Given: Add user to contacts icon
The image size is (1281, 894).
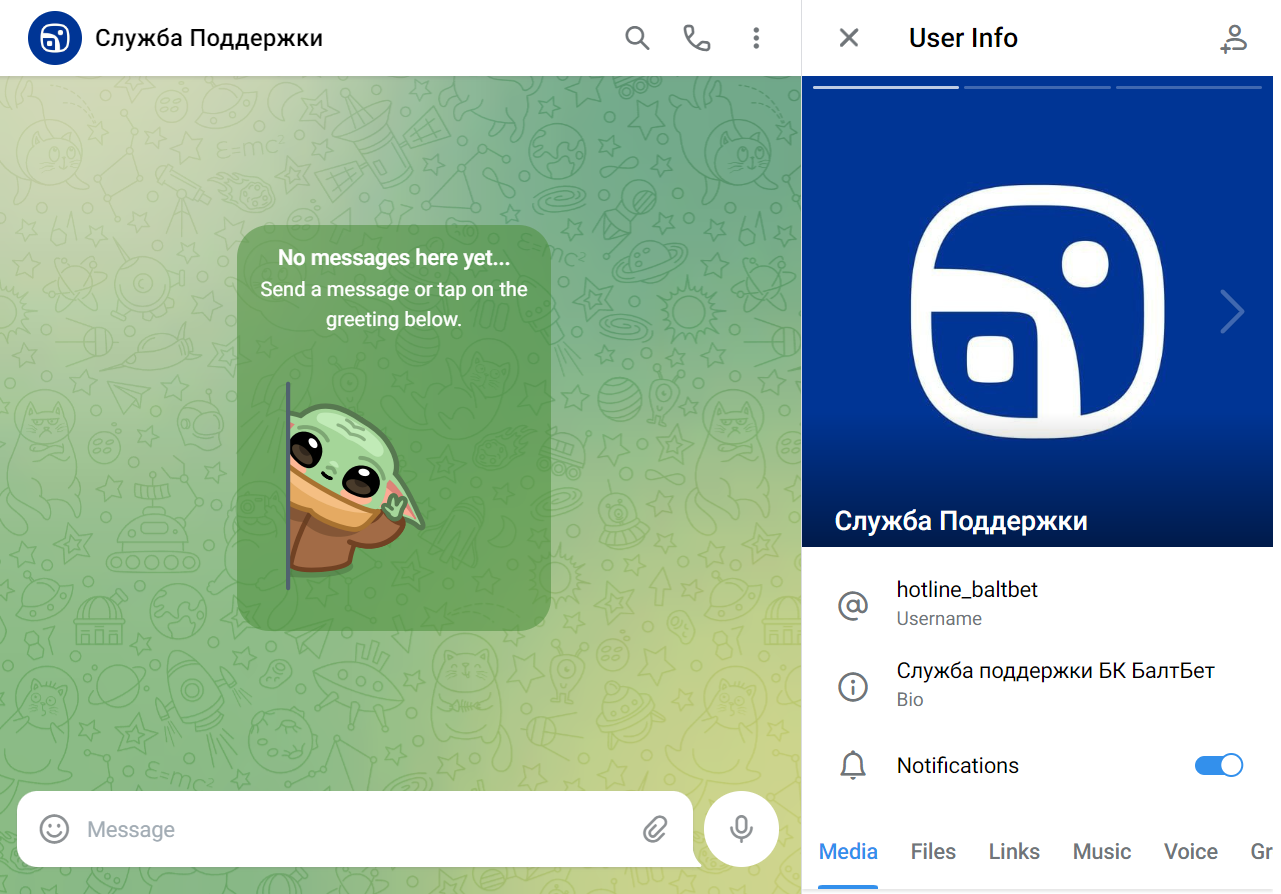Looking at the screenshot, I should [1233, 38].
